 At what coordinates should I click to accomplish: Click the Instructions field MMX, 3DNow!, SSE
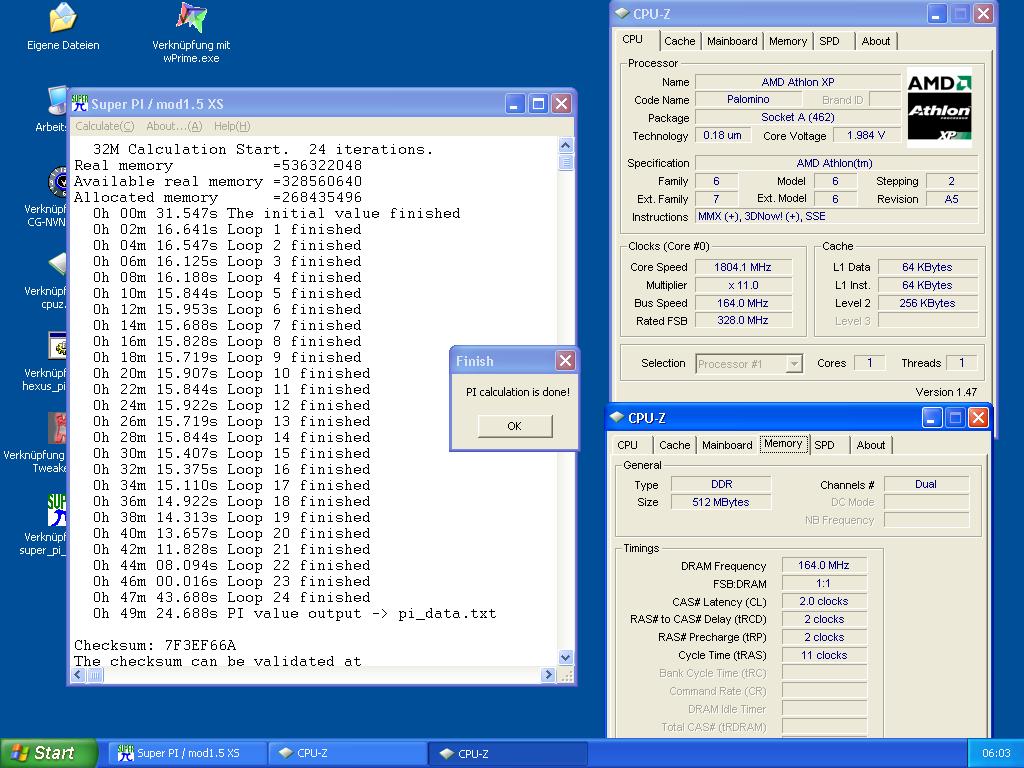click(837, 217)
